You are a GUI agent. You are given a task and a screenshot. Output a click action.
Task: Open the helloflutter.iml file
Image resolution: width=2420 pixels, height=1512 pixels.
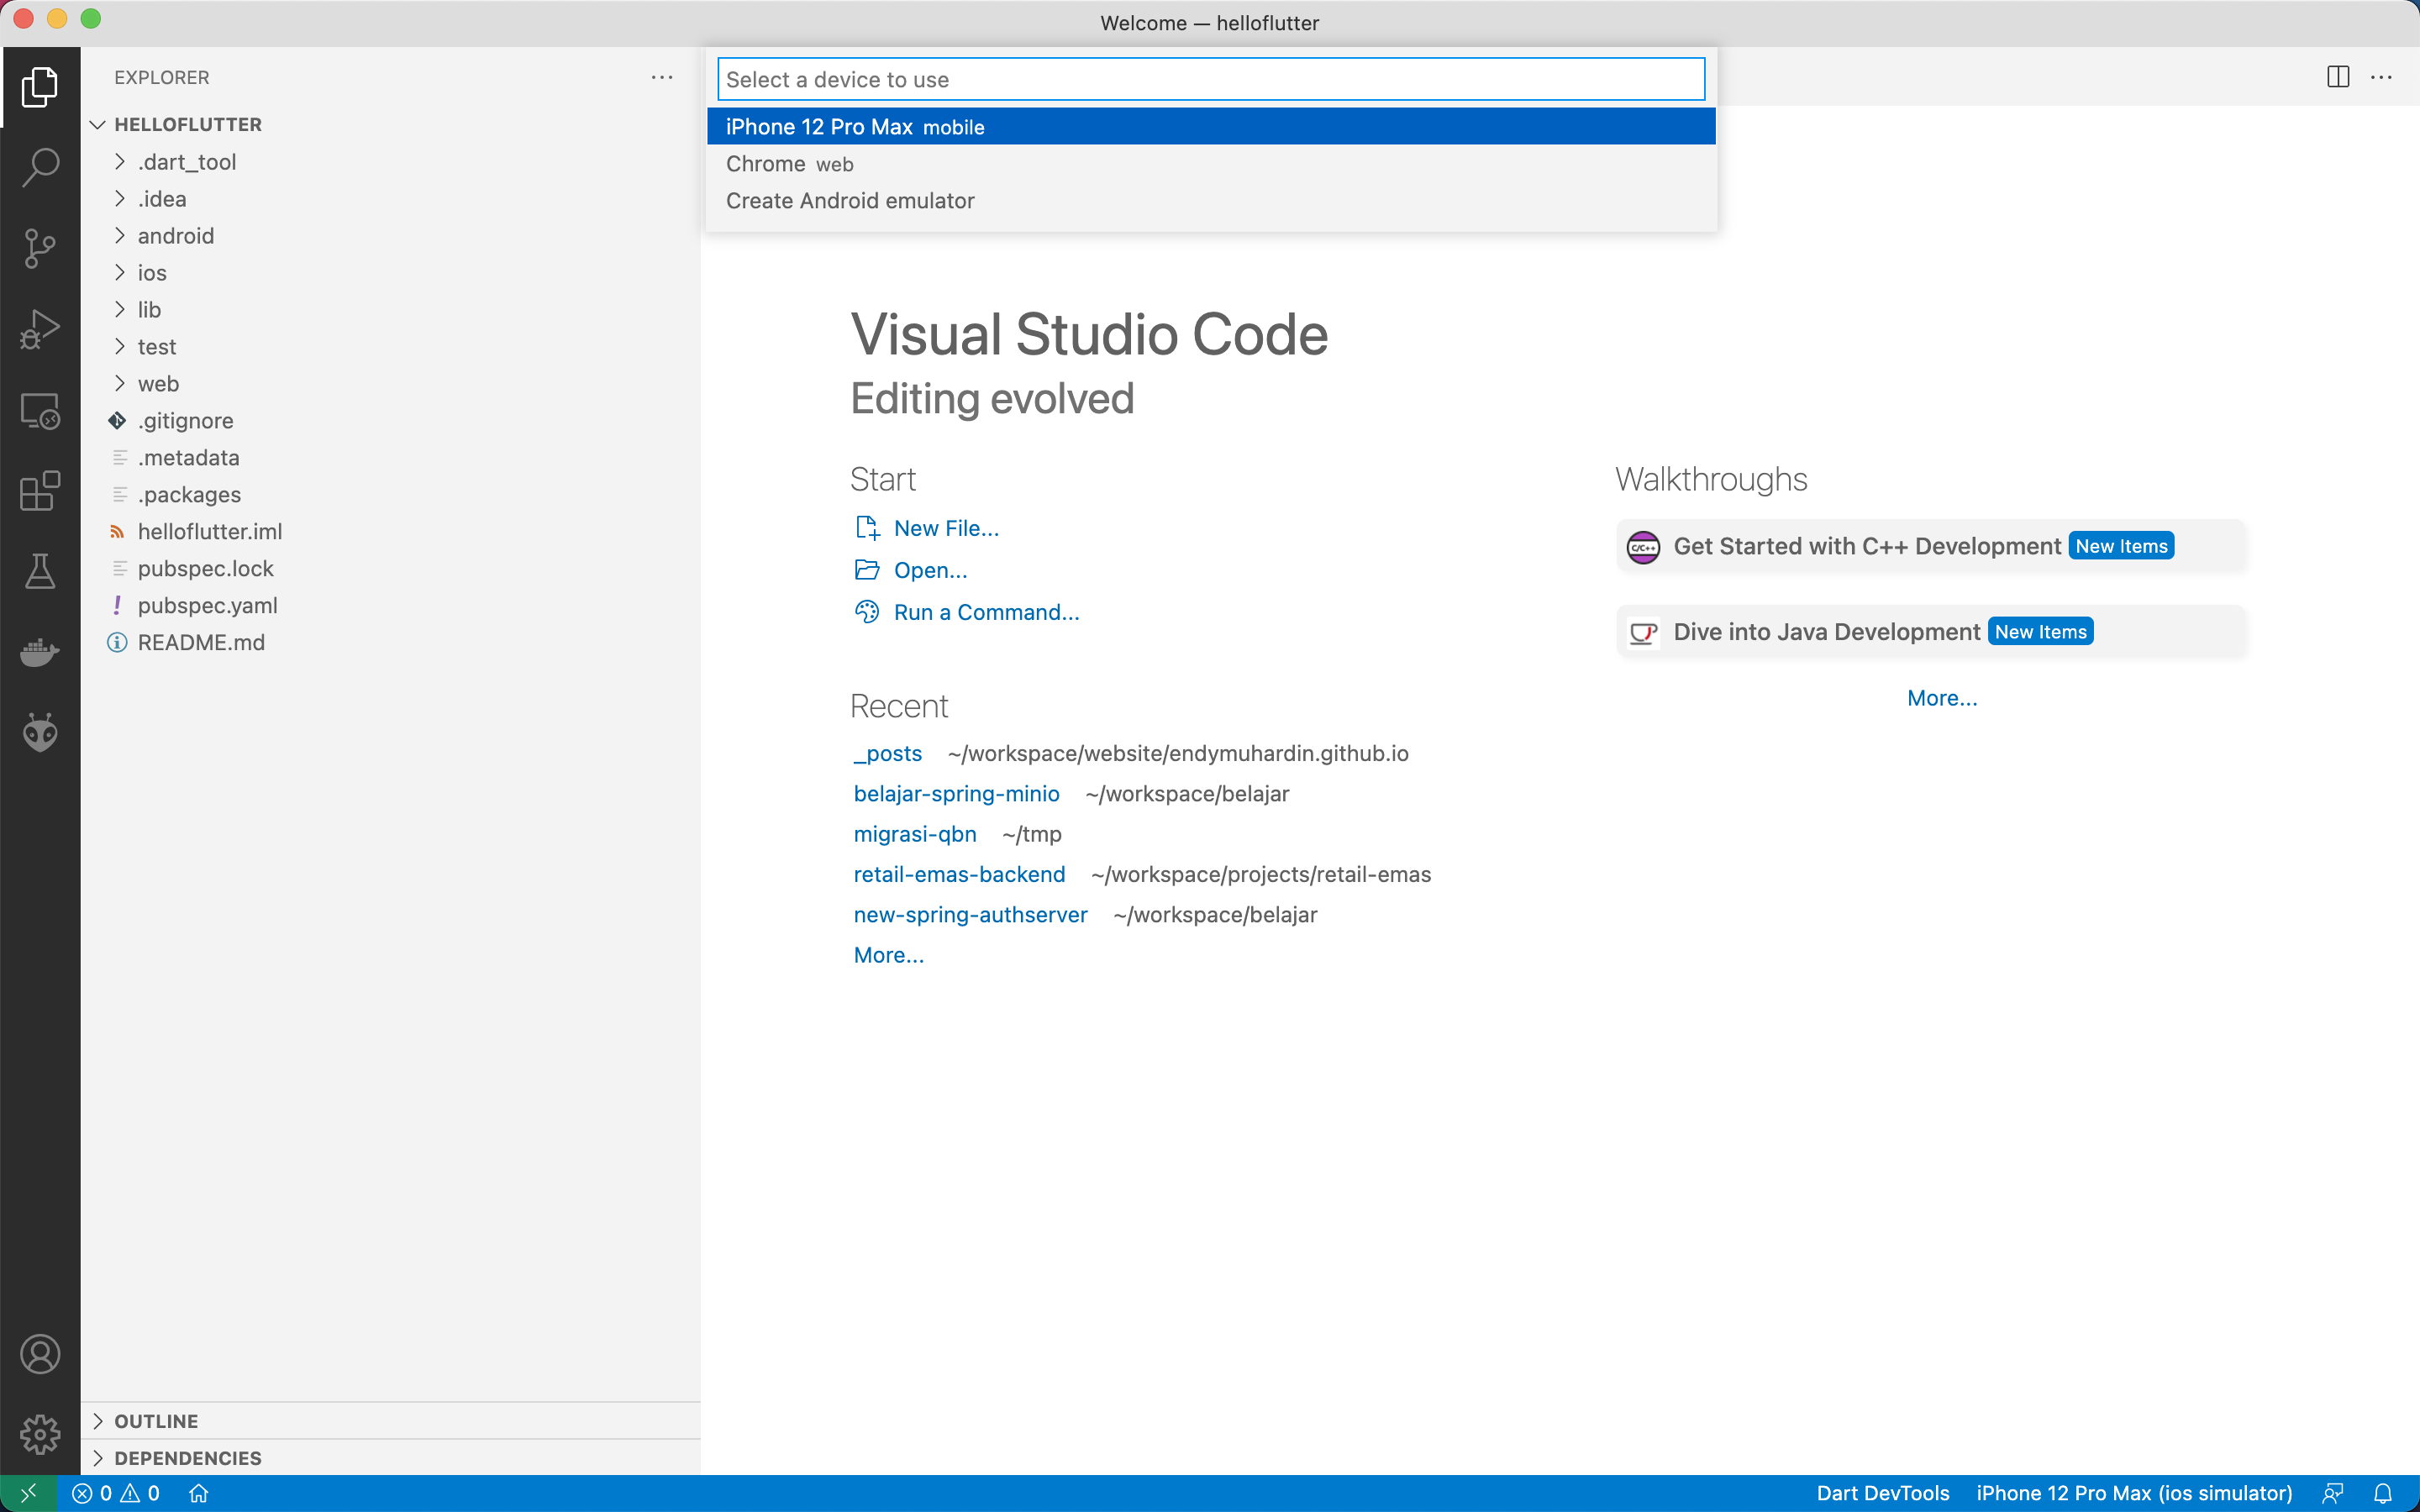(390, 531)
